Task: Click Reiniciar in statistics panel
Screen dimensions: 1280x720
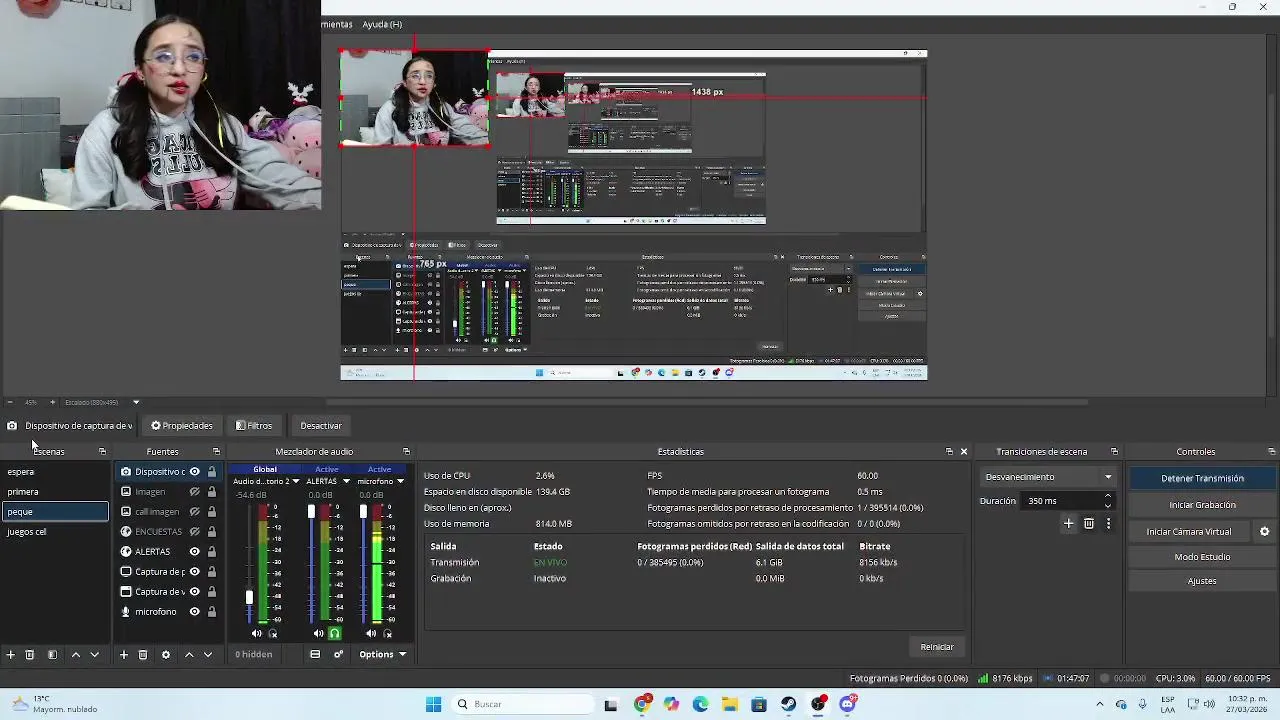Action: coord(937,647)
